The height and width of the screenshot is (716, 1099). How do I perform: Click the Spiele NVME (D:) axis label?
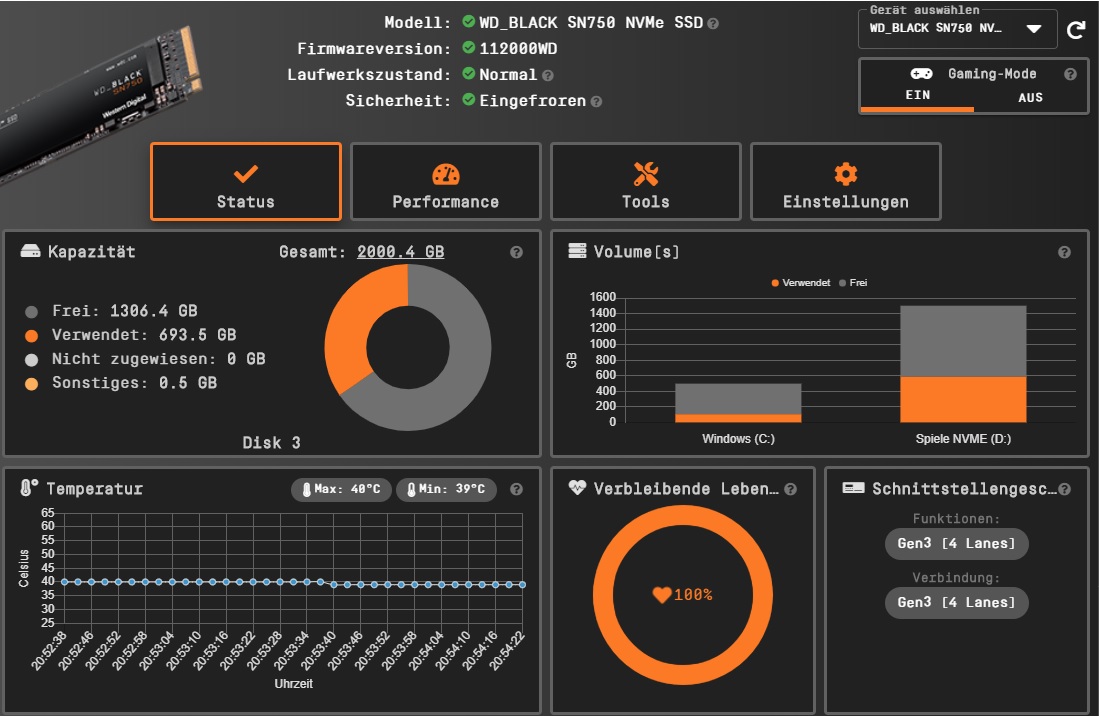point(963,439)
